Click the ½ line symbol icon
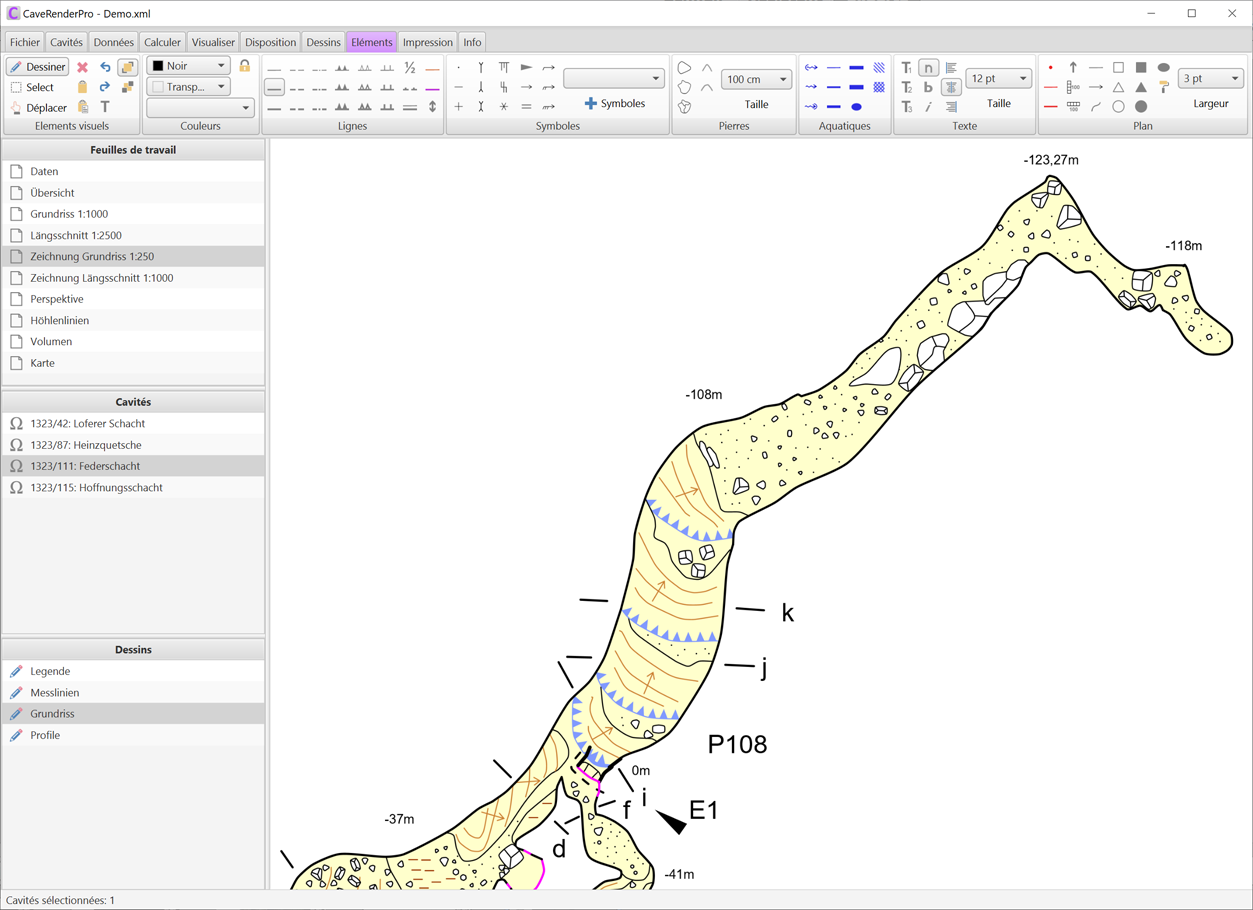 [x=410, y=68]
